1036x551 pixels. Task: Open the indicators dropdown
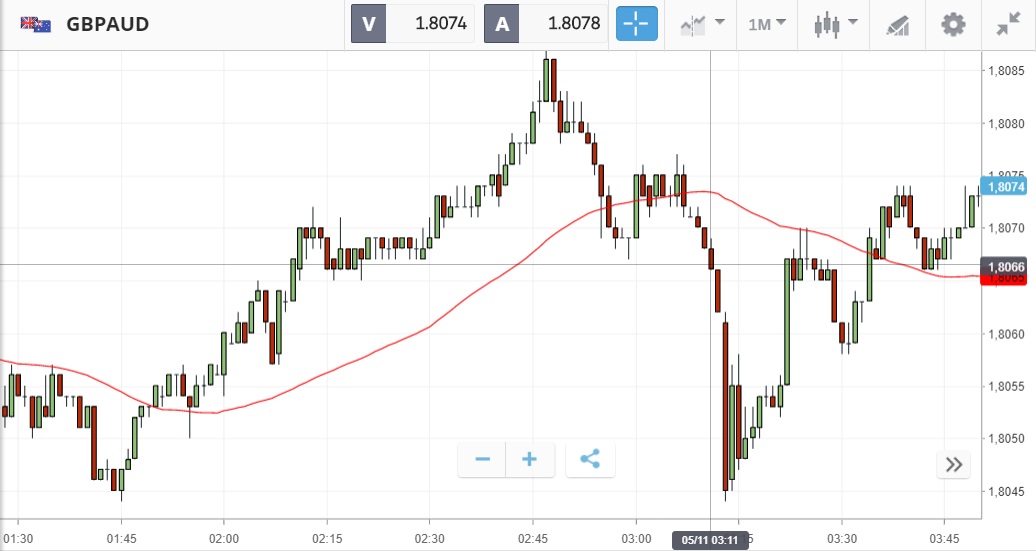pos(702,24)
